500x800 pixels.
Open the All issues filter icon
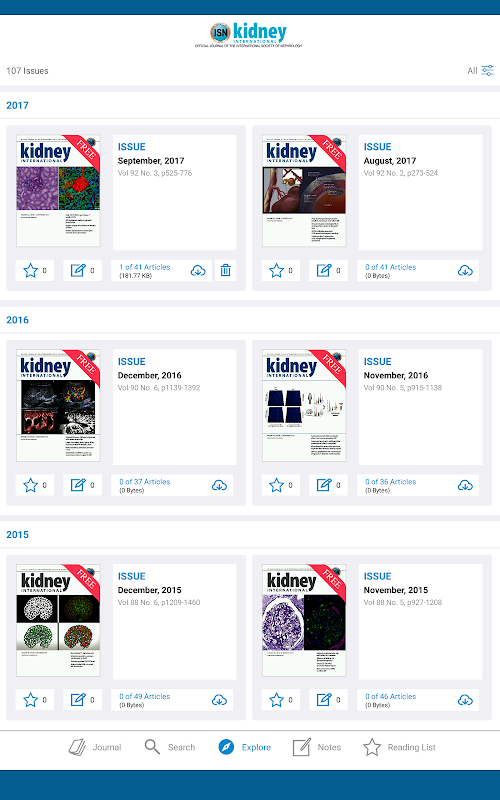[x=487, y=70]
